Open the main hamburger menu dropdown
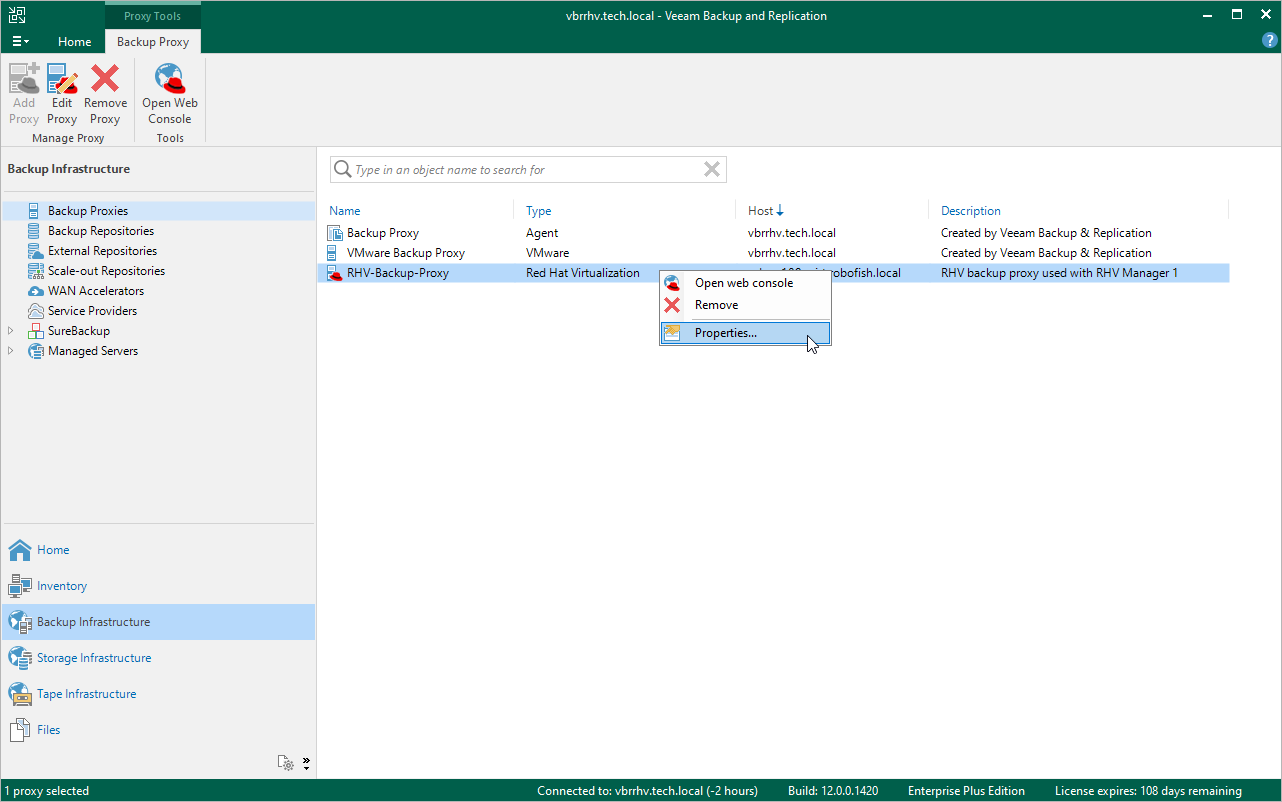Viewport: 1282px width, 802px height. pyautogui.click(x=20, y=41)
